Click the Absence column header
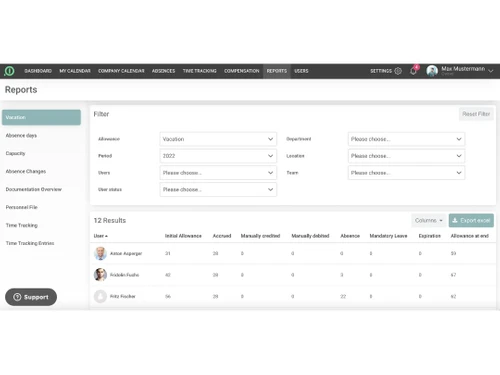The image size is (500, 375). coord(350,236)
